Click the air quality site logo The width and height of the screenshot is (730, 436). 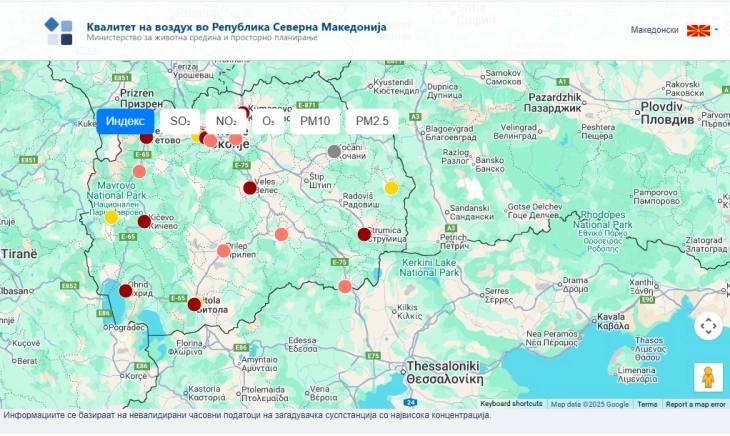(59, 31)
